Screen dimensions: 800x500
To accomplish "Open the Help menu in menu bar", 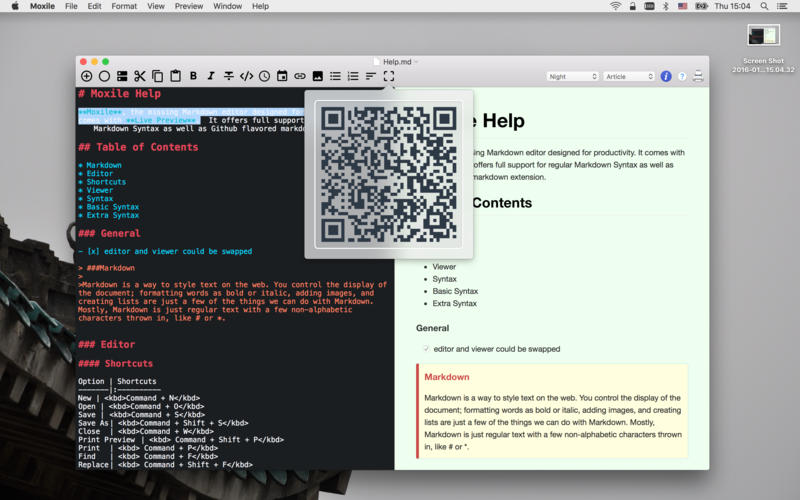I will (x=260, y=6).
